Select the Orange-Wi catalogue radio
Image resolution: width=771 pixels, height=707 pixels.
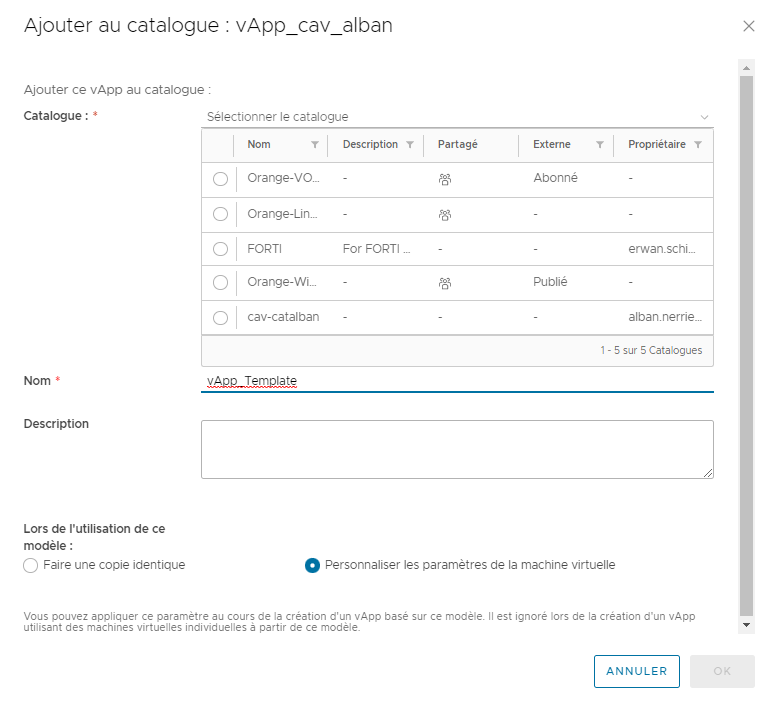click(220, 283)
